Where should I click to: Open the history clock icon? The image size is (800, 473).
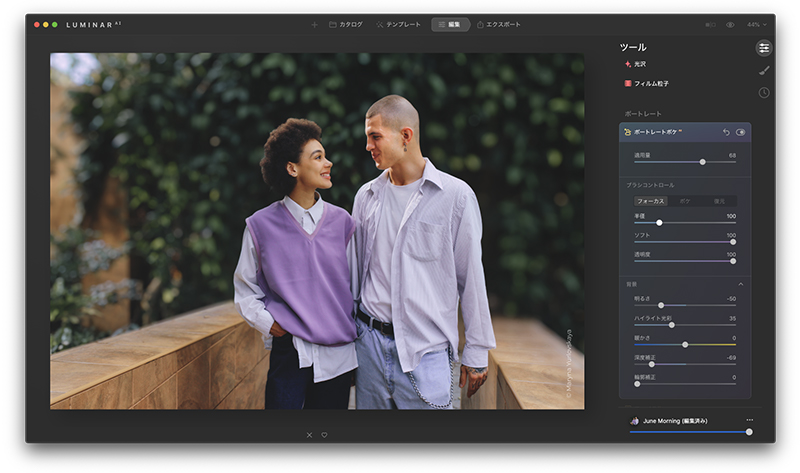click(x=764, y=93)
